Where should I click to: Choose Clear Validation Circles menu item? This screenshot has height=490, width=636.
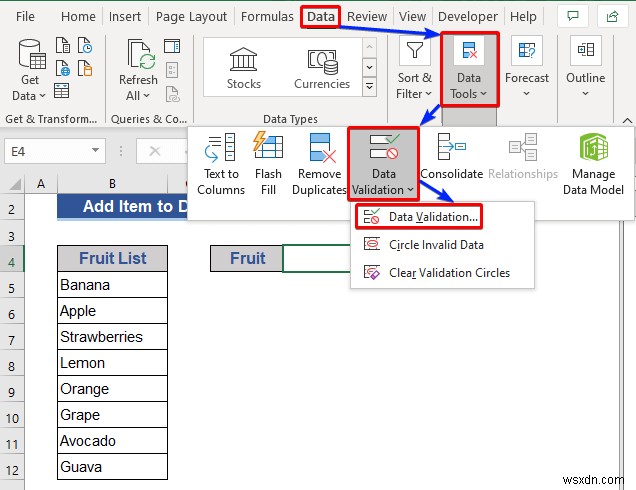(442, 273)
